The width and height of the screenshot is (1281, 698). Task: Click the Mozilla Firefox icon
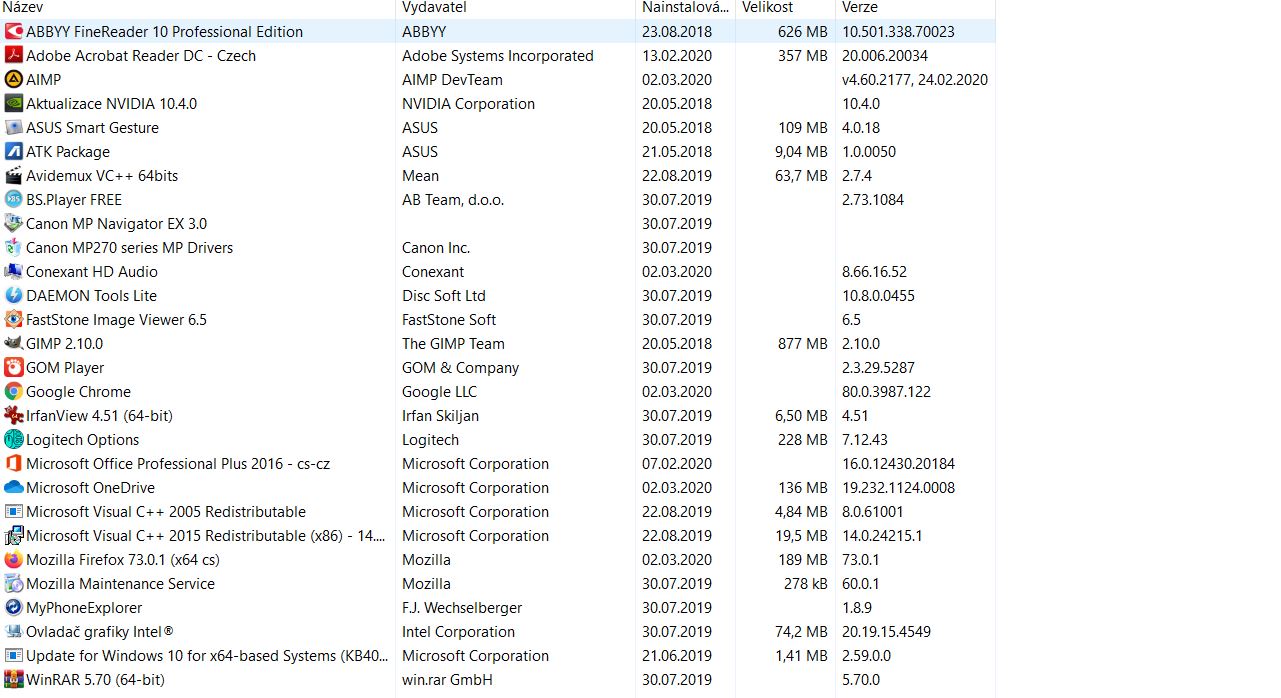pyautogui.click(x=14, y=560)
